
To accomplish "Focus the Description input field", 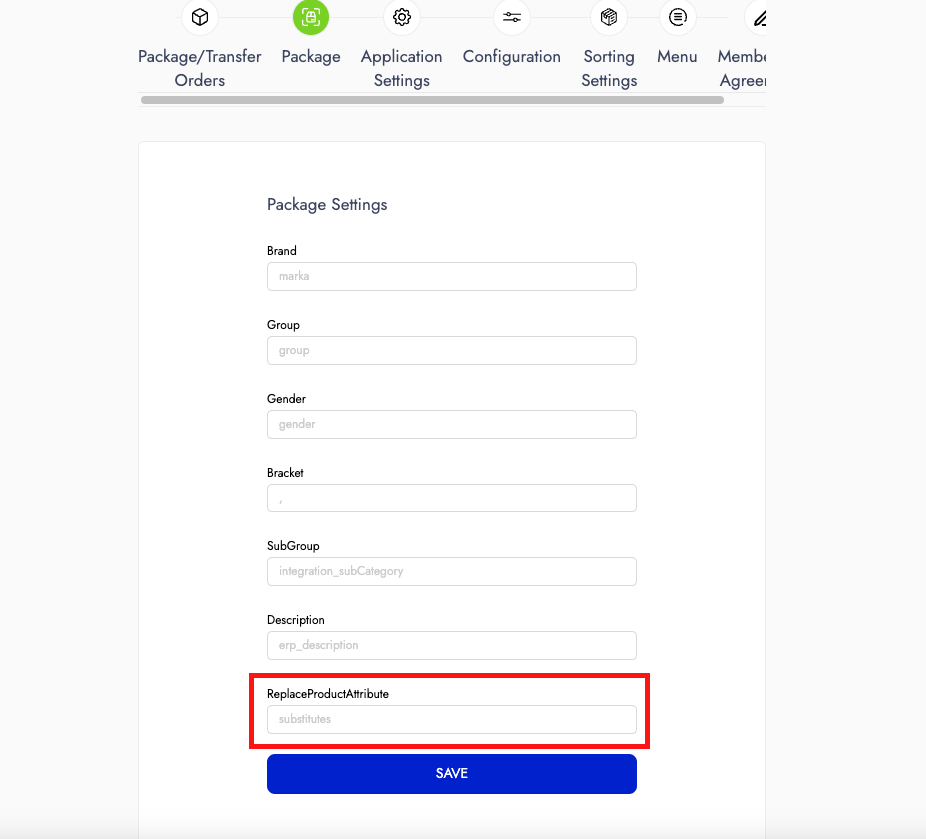I will coord(452,646).
